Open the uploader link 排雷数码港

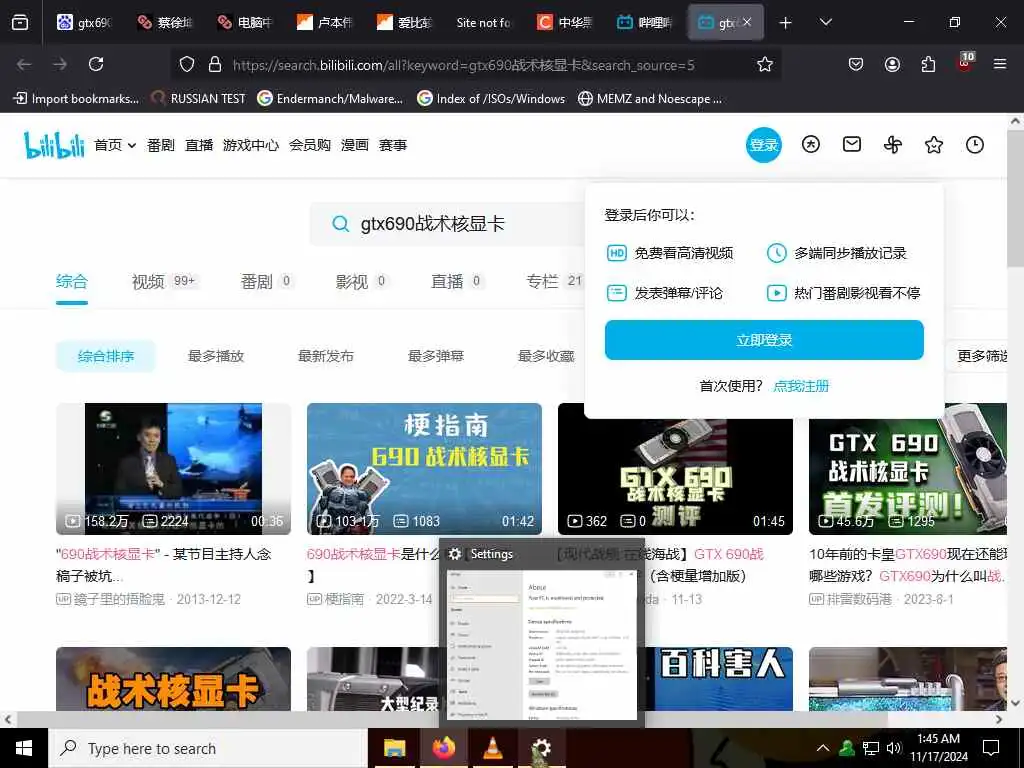(859, 599)
